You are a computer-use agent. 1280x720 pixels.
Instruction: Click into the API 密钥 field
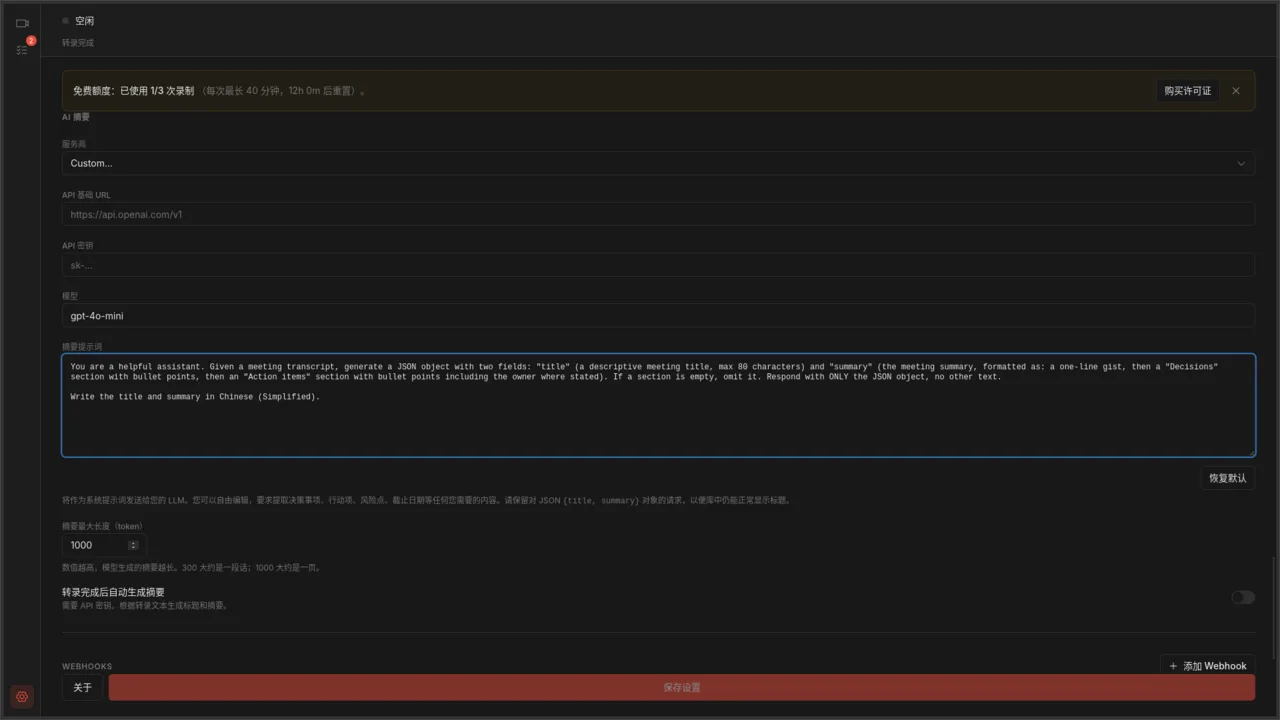658,265
